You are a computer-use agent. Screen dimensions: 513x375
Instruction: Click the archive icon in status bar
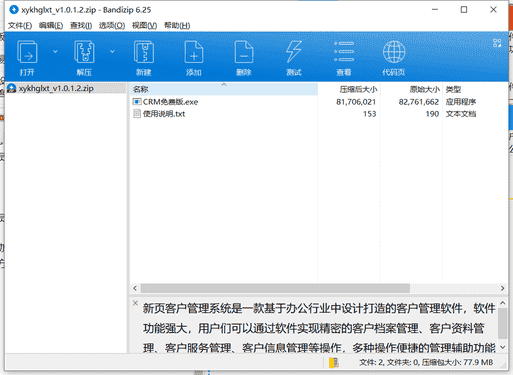[334, 363]
